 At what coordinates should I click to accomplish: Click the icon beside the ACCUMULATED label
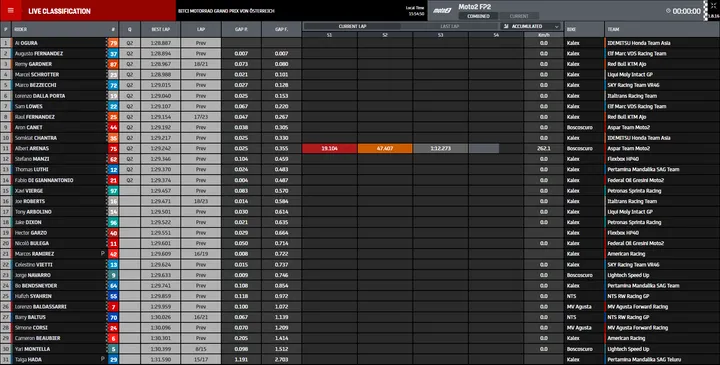click(506, 26)
